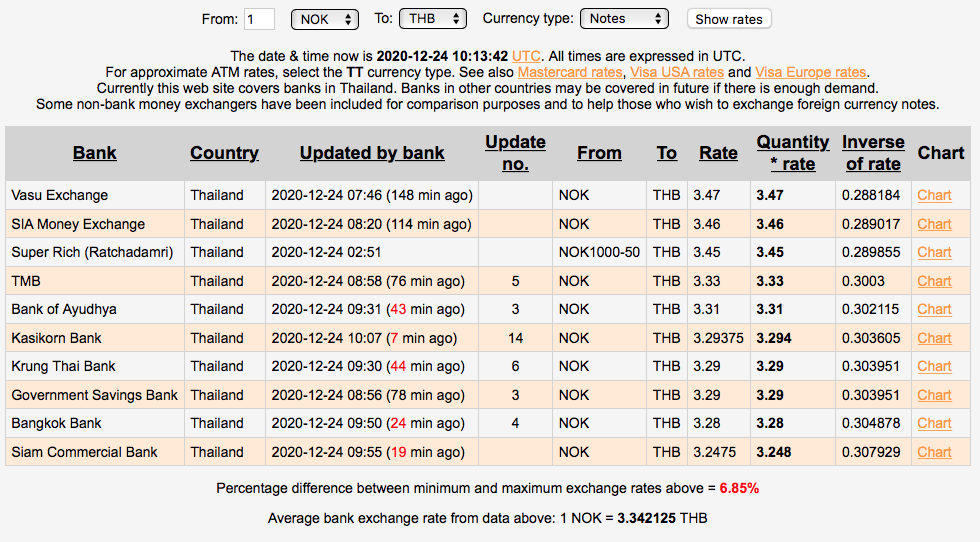The width and height of the screenshot is (980, 542).
Task: View the Chart for Kasikorn Bank
Action: click(x=934, y=338)
